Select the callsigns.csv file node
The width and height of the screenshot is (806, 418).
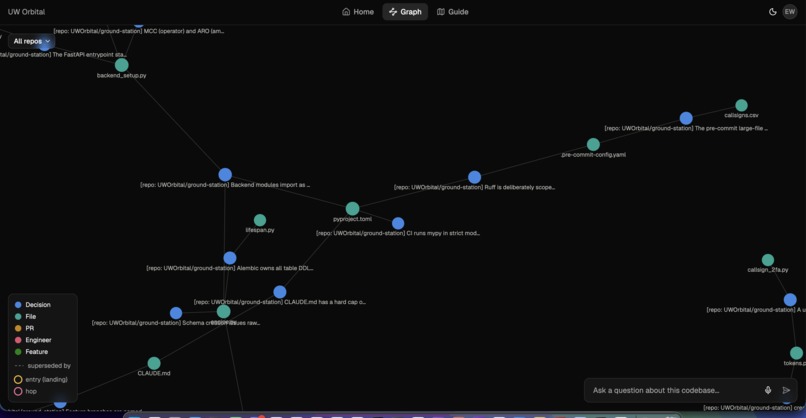pyautogui.click(x=741, y=105)
